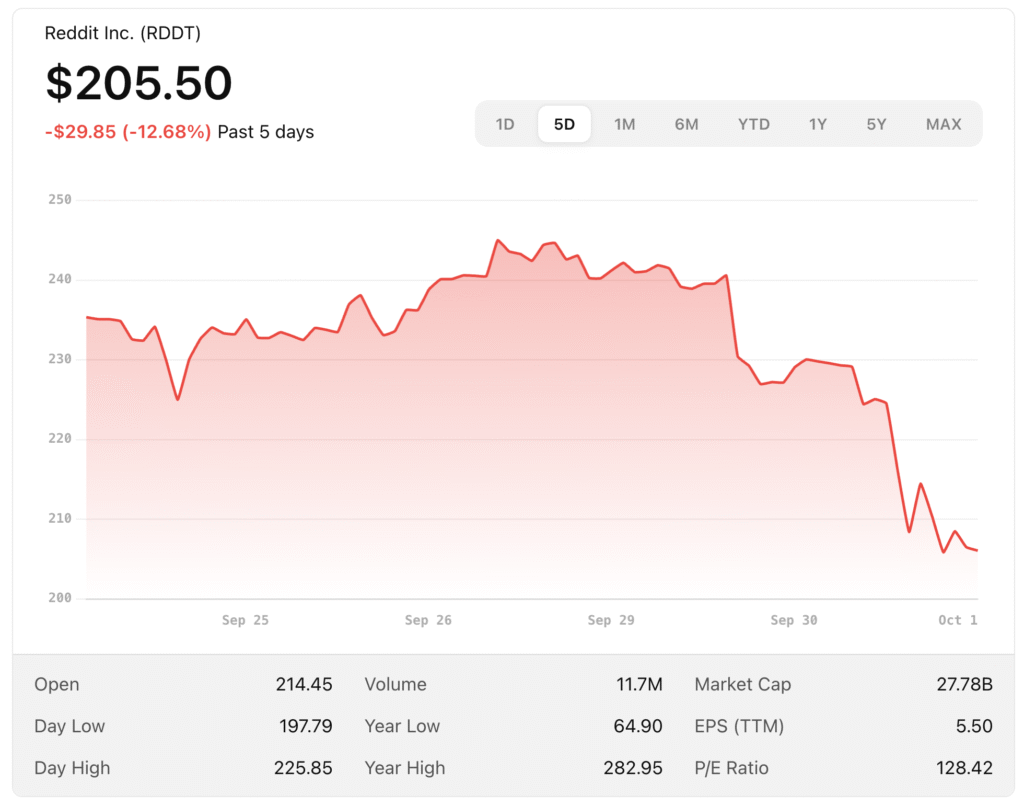This screenshot has width=1024, height=806.
Task: Click the Sep 29 date axis label
Action: click(x=611, y=620)
